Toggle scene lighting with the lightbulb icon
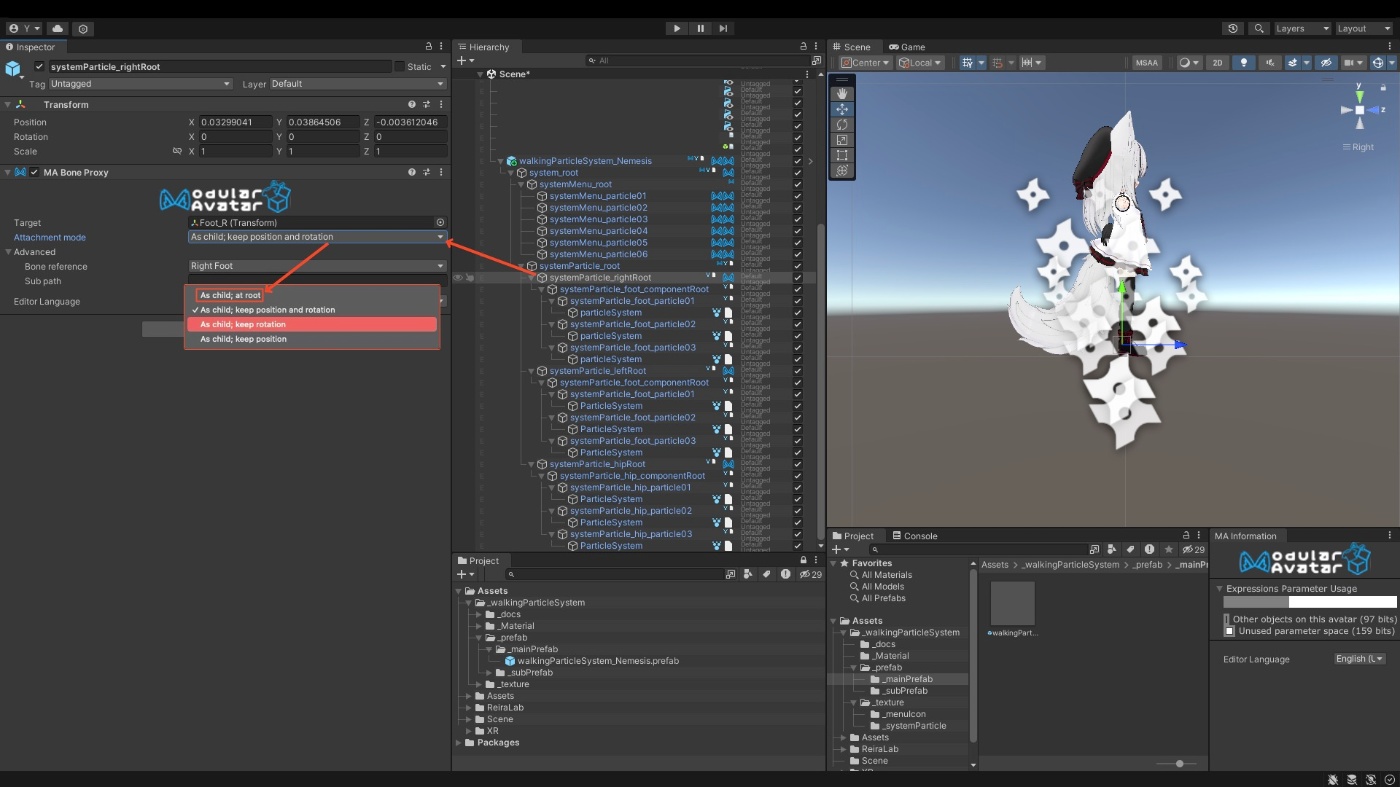The width and height of the screenshot is (1400, 787). point(1244,62)
